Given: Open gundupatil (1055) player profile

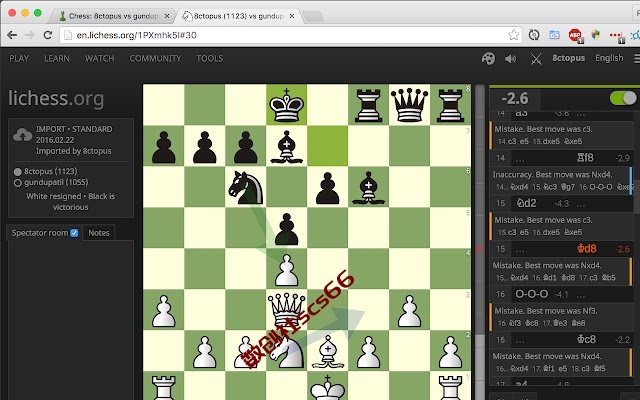Looking at the screenshot, I should pos(56,182).
